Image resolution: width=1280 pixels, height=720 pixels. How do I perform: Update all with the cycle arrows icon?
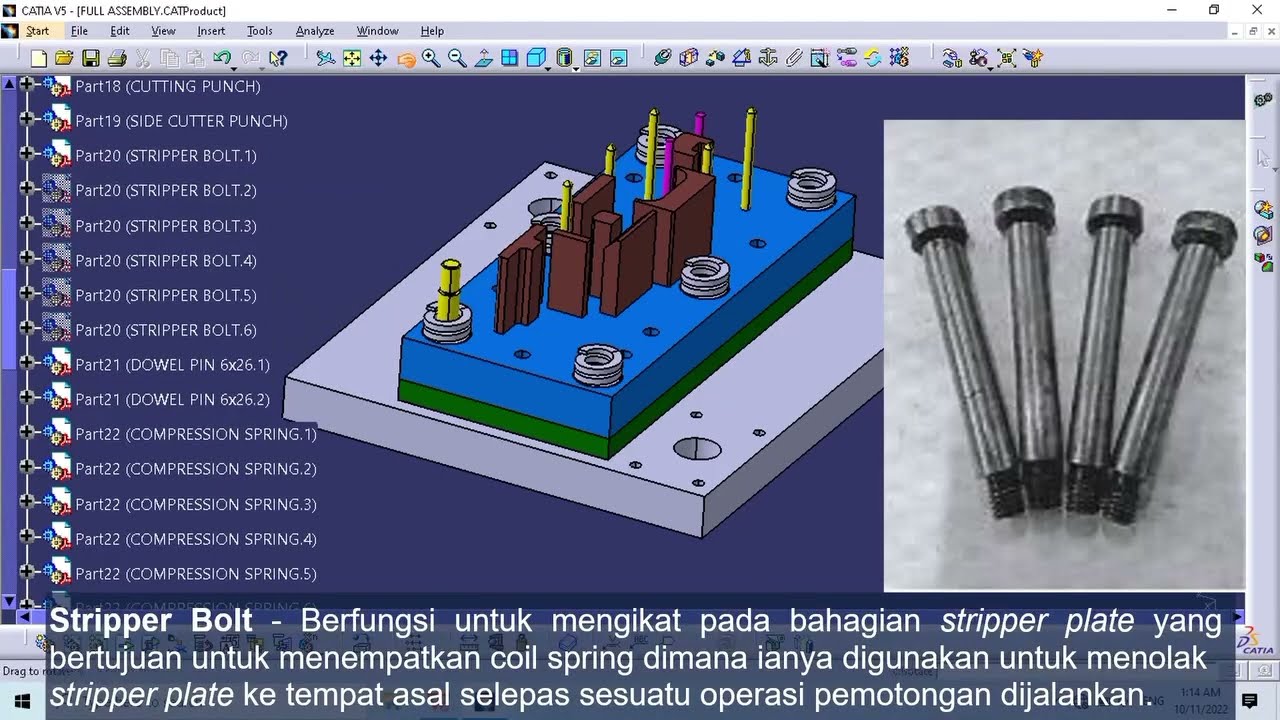[872, 59]
